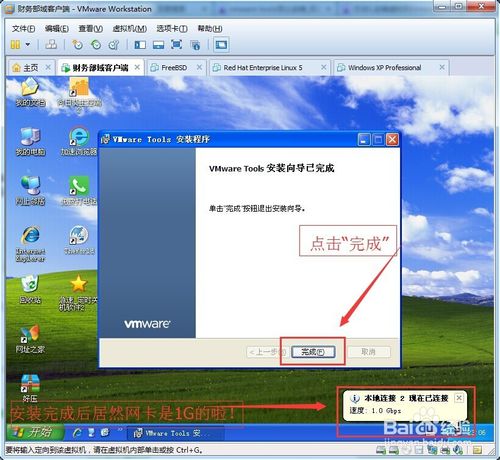Open the XP 开始 start button

35,433
